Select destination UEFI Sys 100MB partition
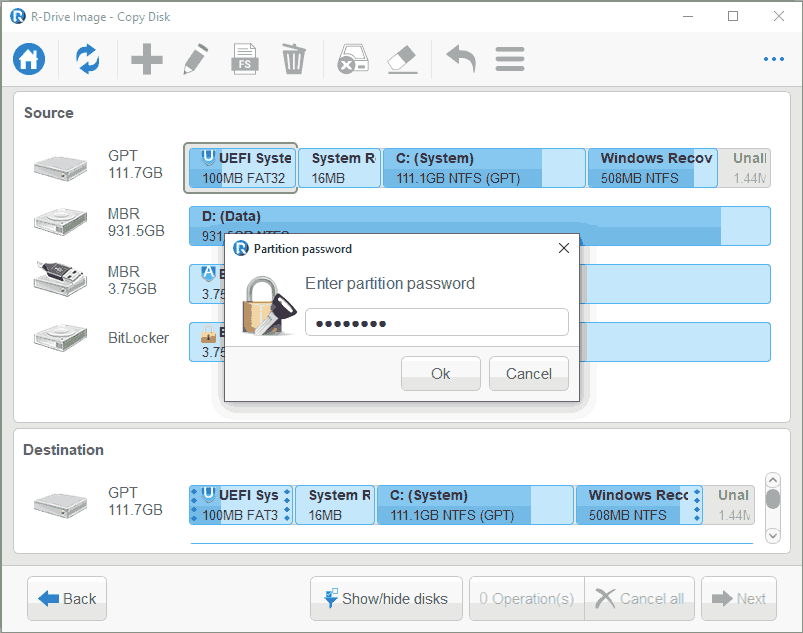Image resolution: width=803 pixels, height=633 pixels. pos(241,505)
